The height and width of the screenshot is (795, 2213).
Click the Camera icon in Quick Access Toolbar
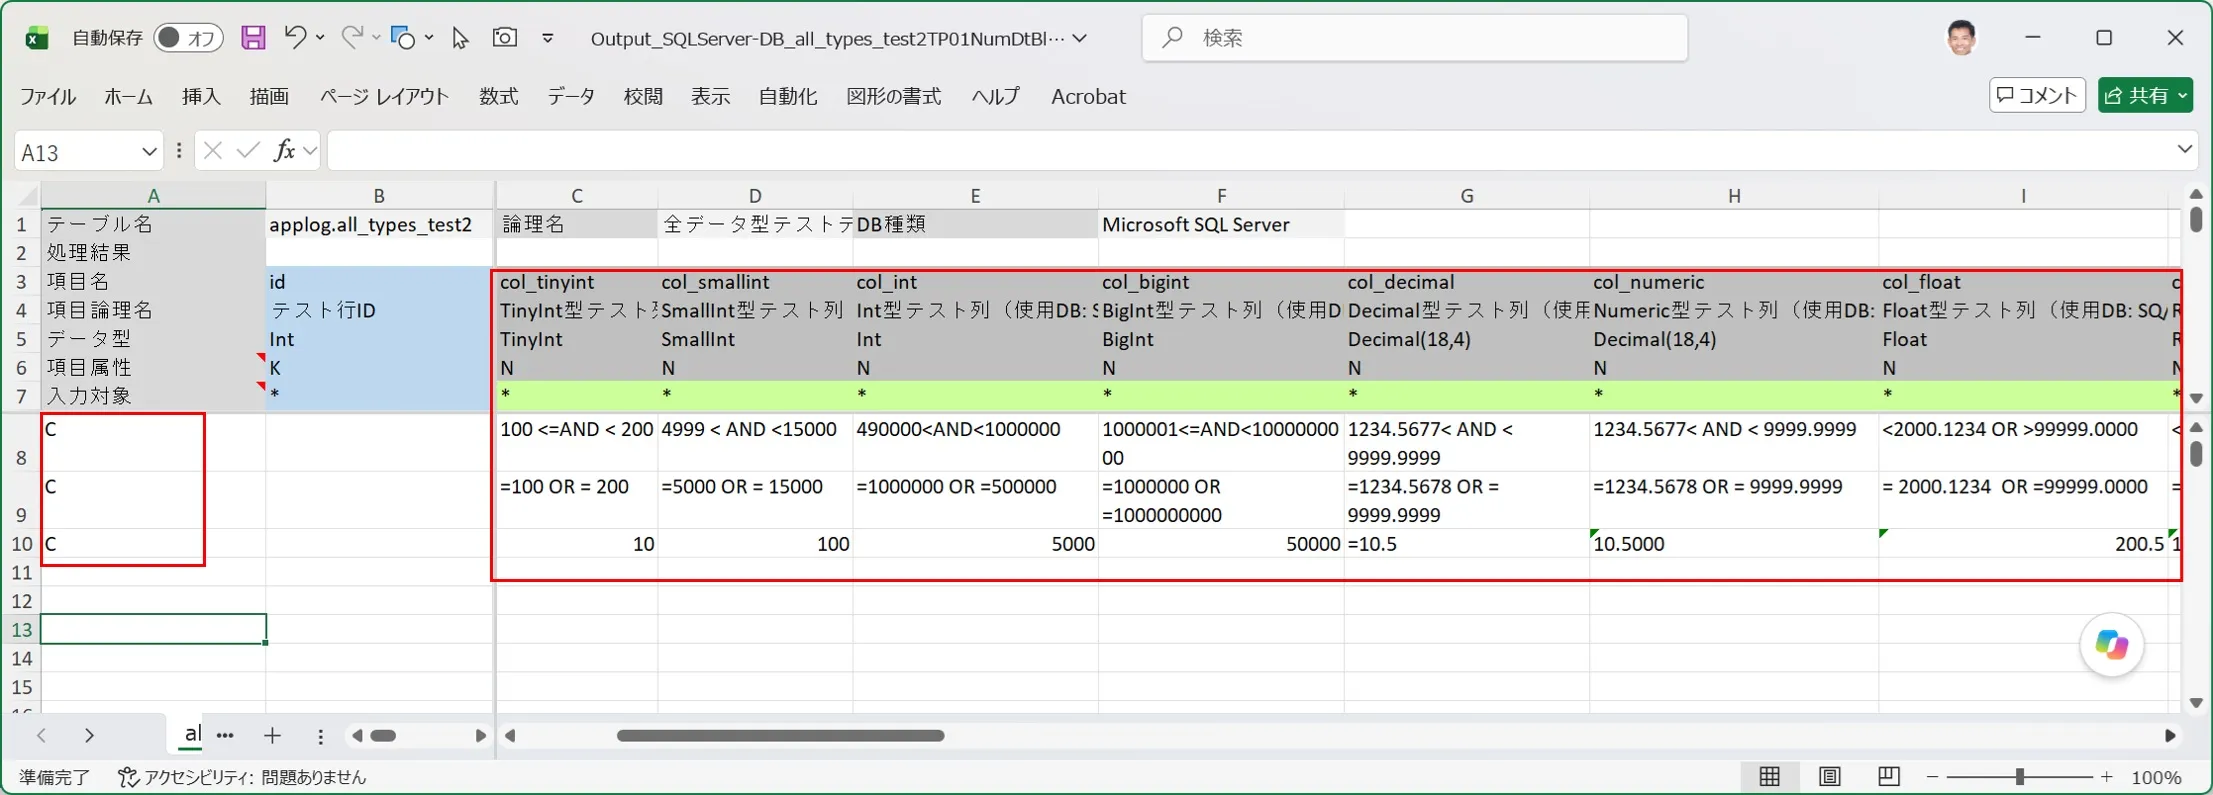click(x=505, y=37)
